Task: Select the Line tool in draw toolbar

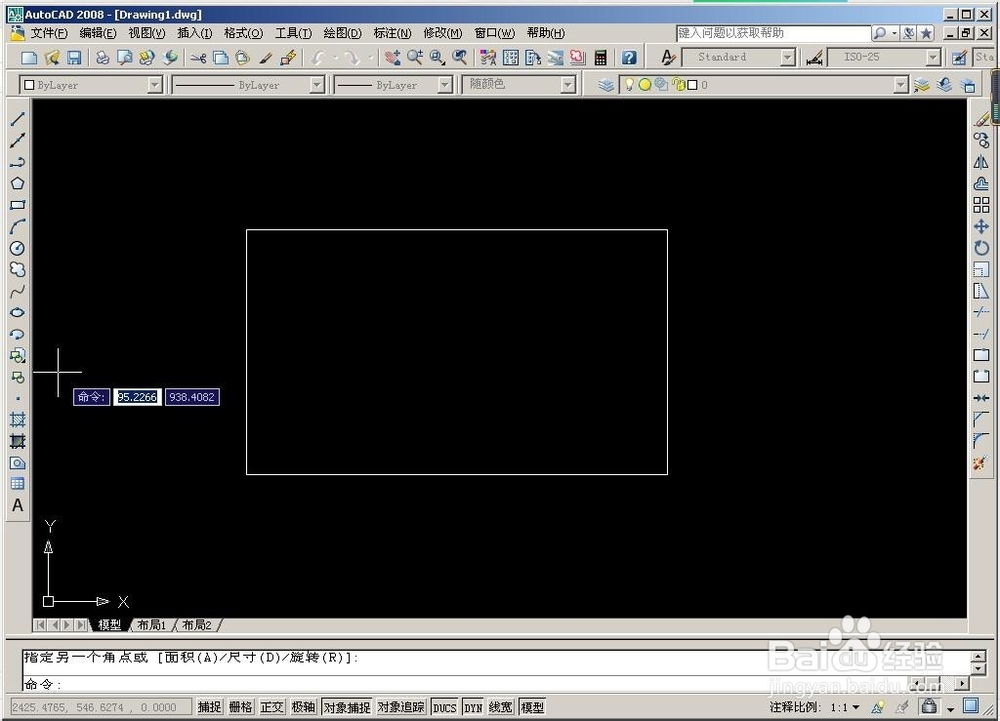Action: pyautogui.click(x=17, y=119)
